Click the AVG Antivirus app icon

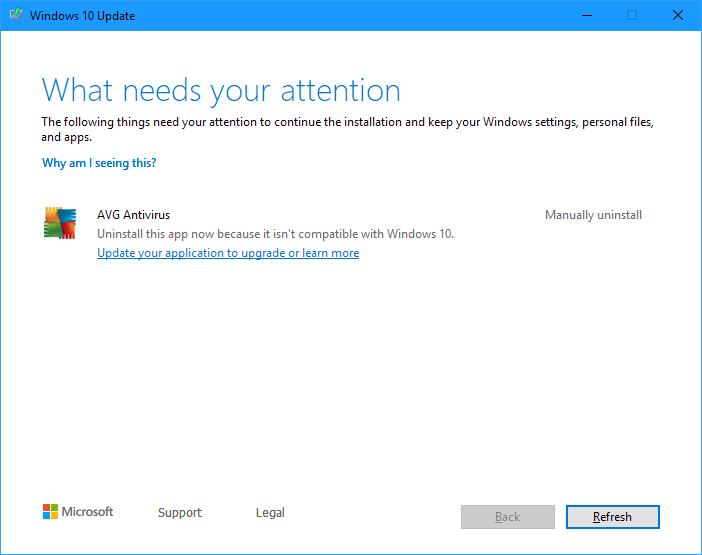pos(60,223)
